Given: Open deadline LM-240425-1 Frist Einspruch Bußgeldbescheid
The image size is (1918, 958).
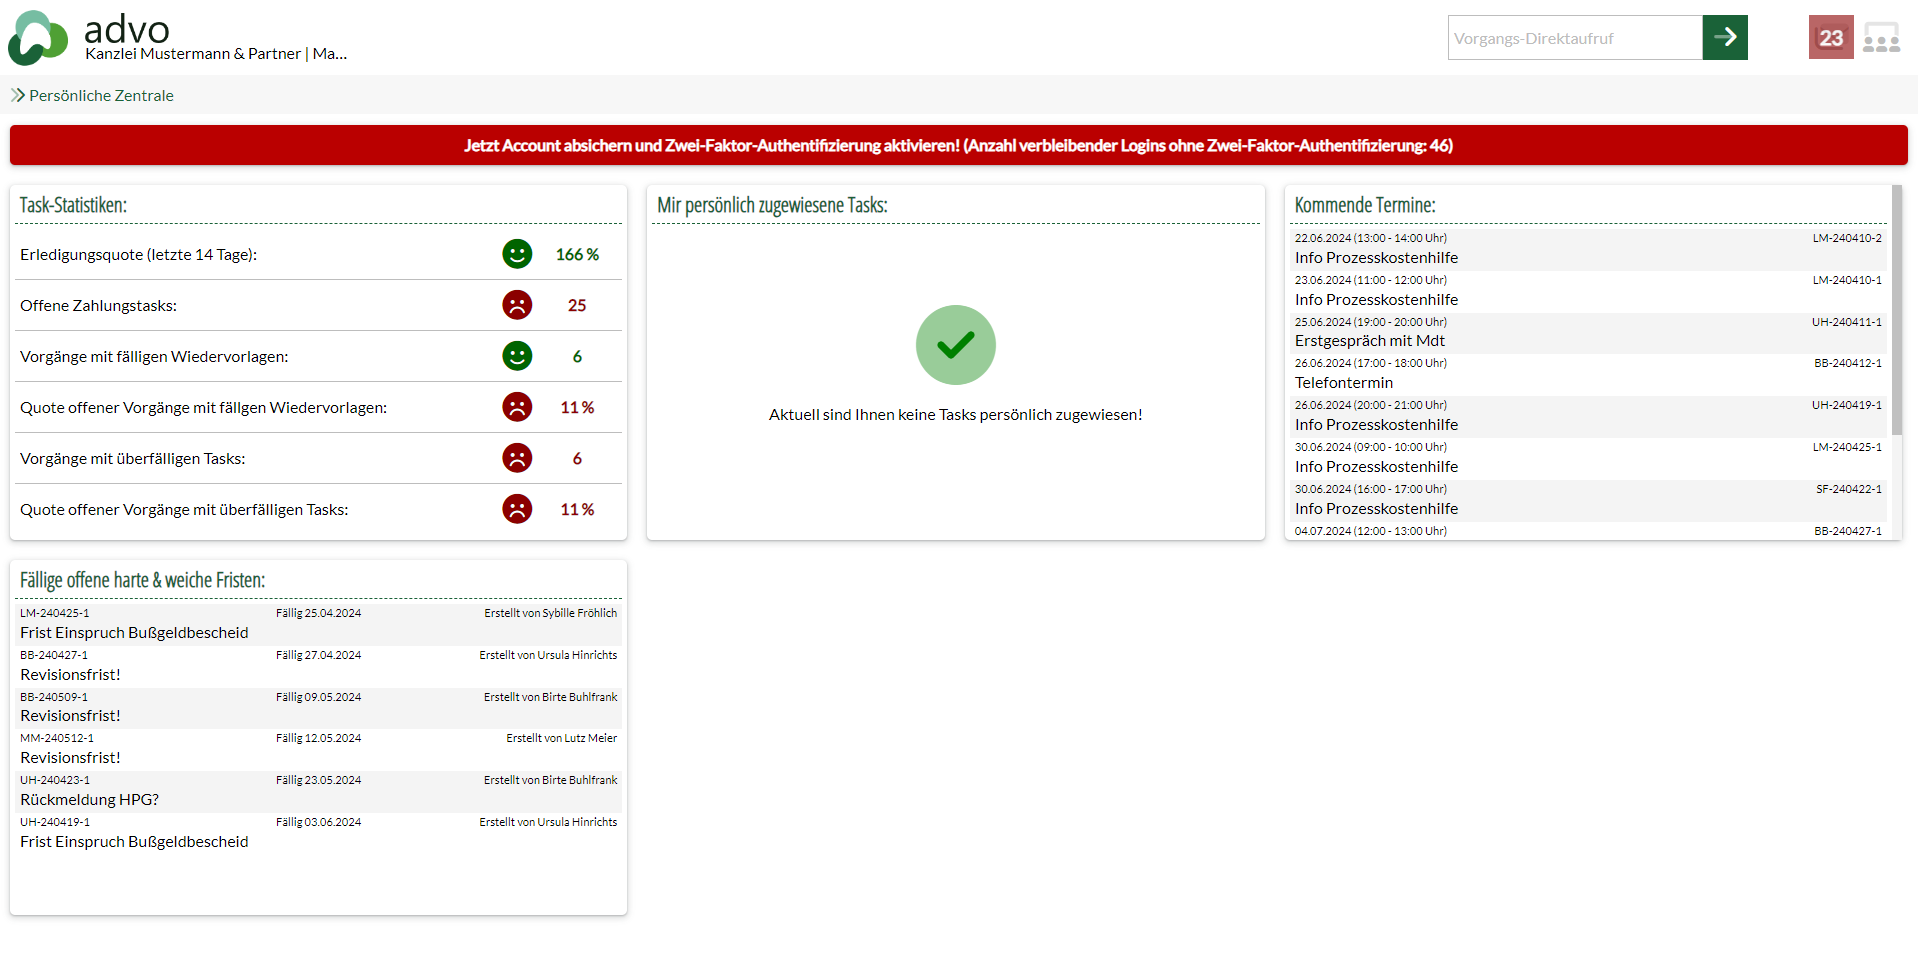Looking at the screenshot, I should tap(134, 633).
